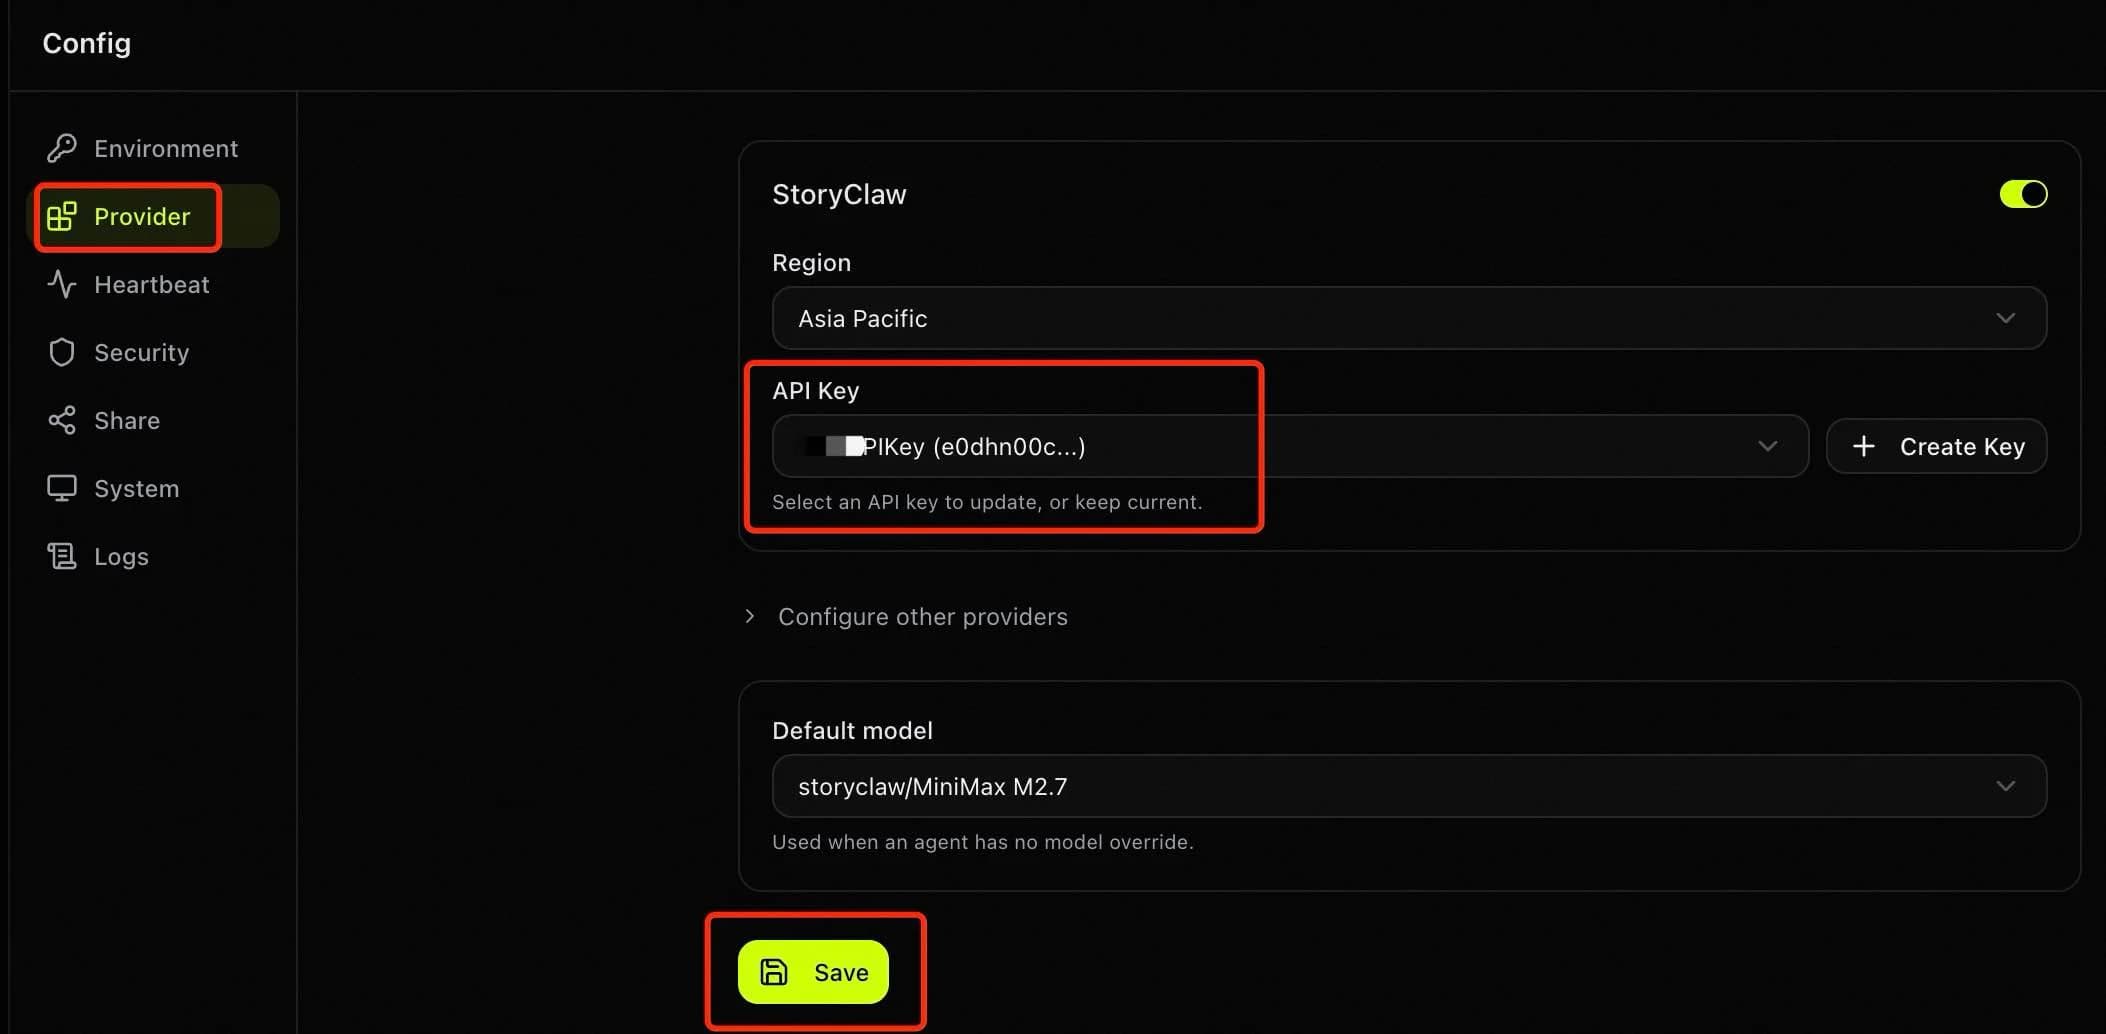Screen dimensions: 2106x1034
Task: Go to the Heartbeat settings
Action: tap(152, 284)
